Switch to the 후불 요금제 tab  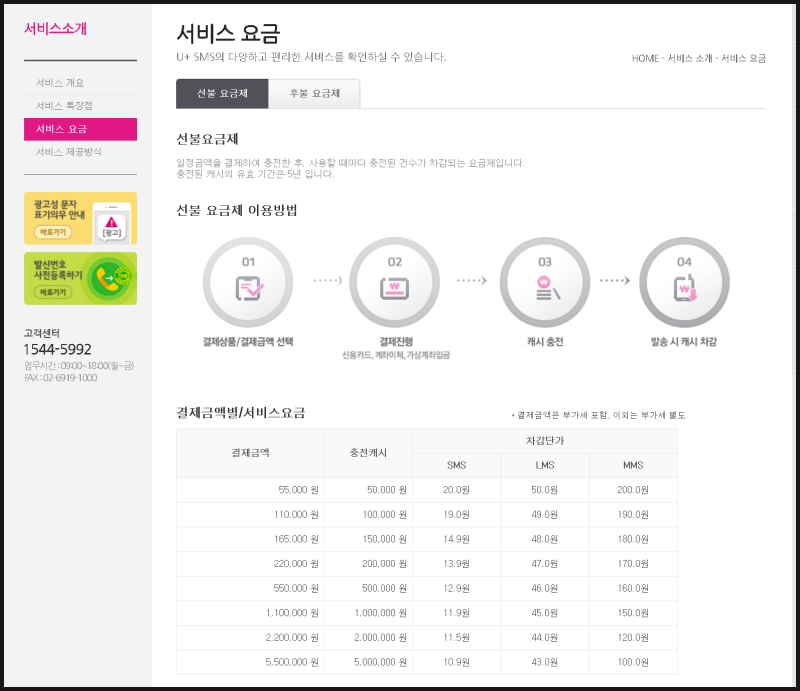[x=314, y=93]
